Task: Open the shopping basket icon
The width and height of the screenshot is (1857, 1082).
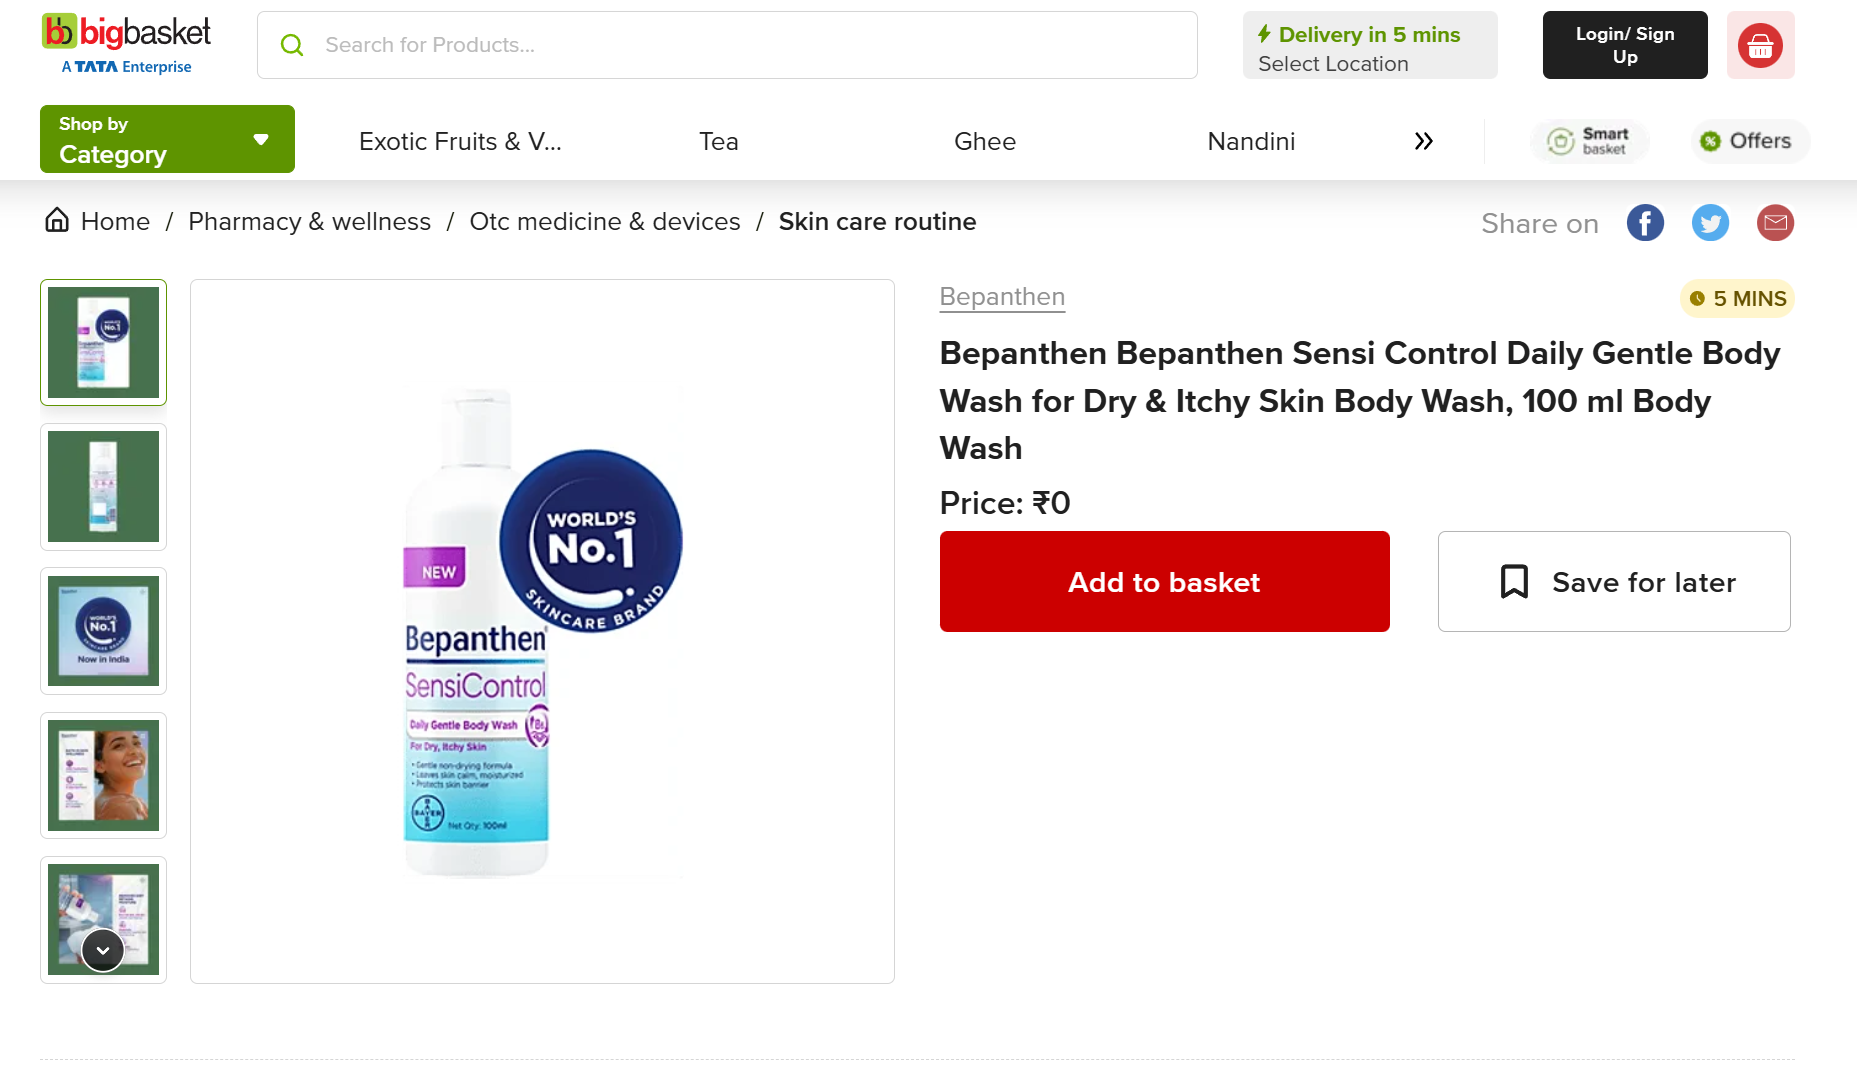Action: point(1760,45)
